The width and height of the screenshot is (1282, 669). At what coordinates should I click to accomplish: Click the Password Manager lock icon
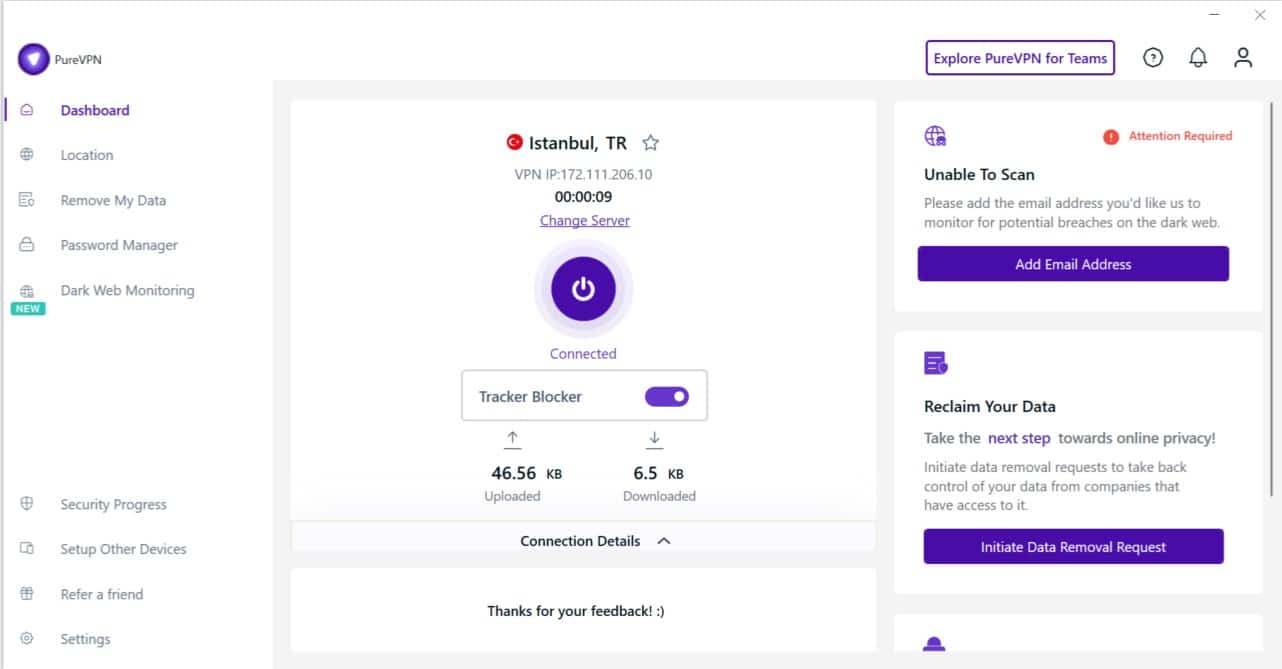pyautogui.click(x=27, y=245)
